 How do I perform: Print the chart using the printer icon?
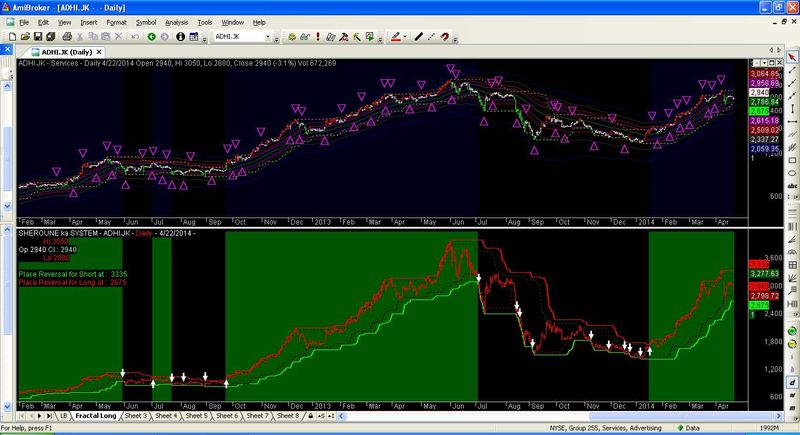pyautogui.click(x=67, y=37)
